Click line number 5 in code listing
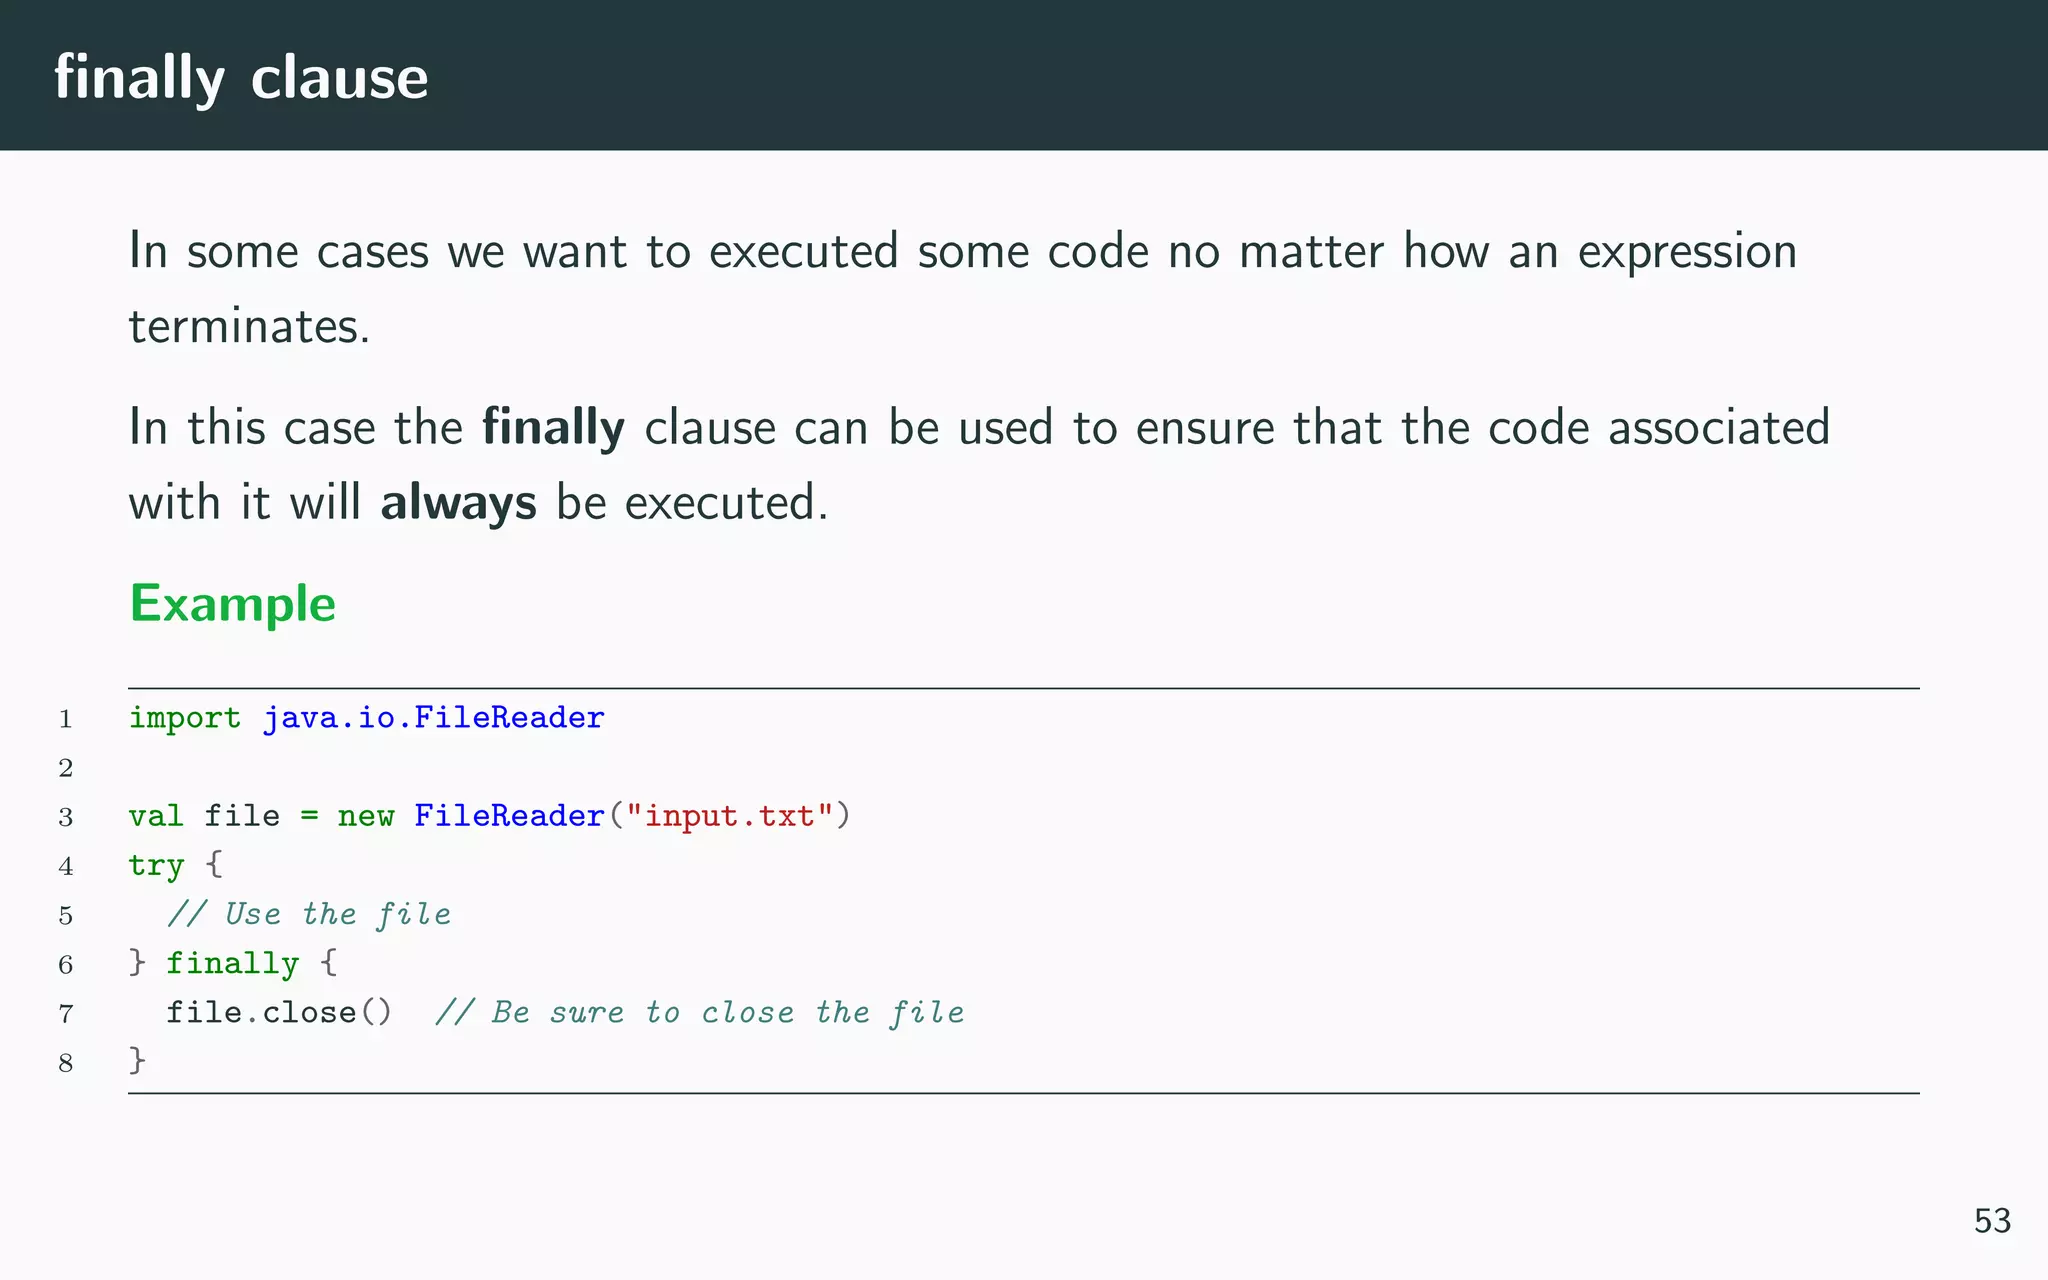 [x=66, y=915]
